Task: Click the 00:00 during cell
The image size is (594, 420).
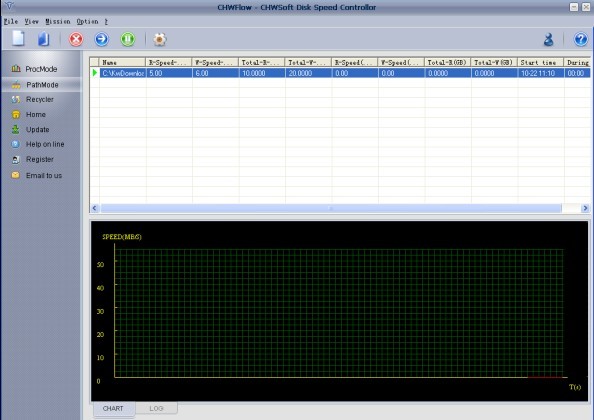Action: 577,73
